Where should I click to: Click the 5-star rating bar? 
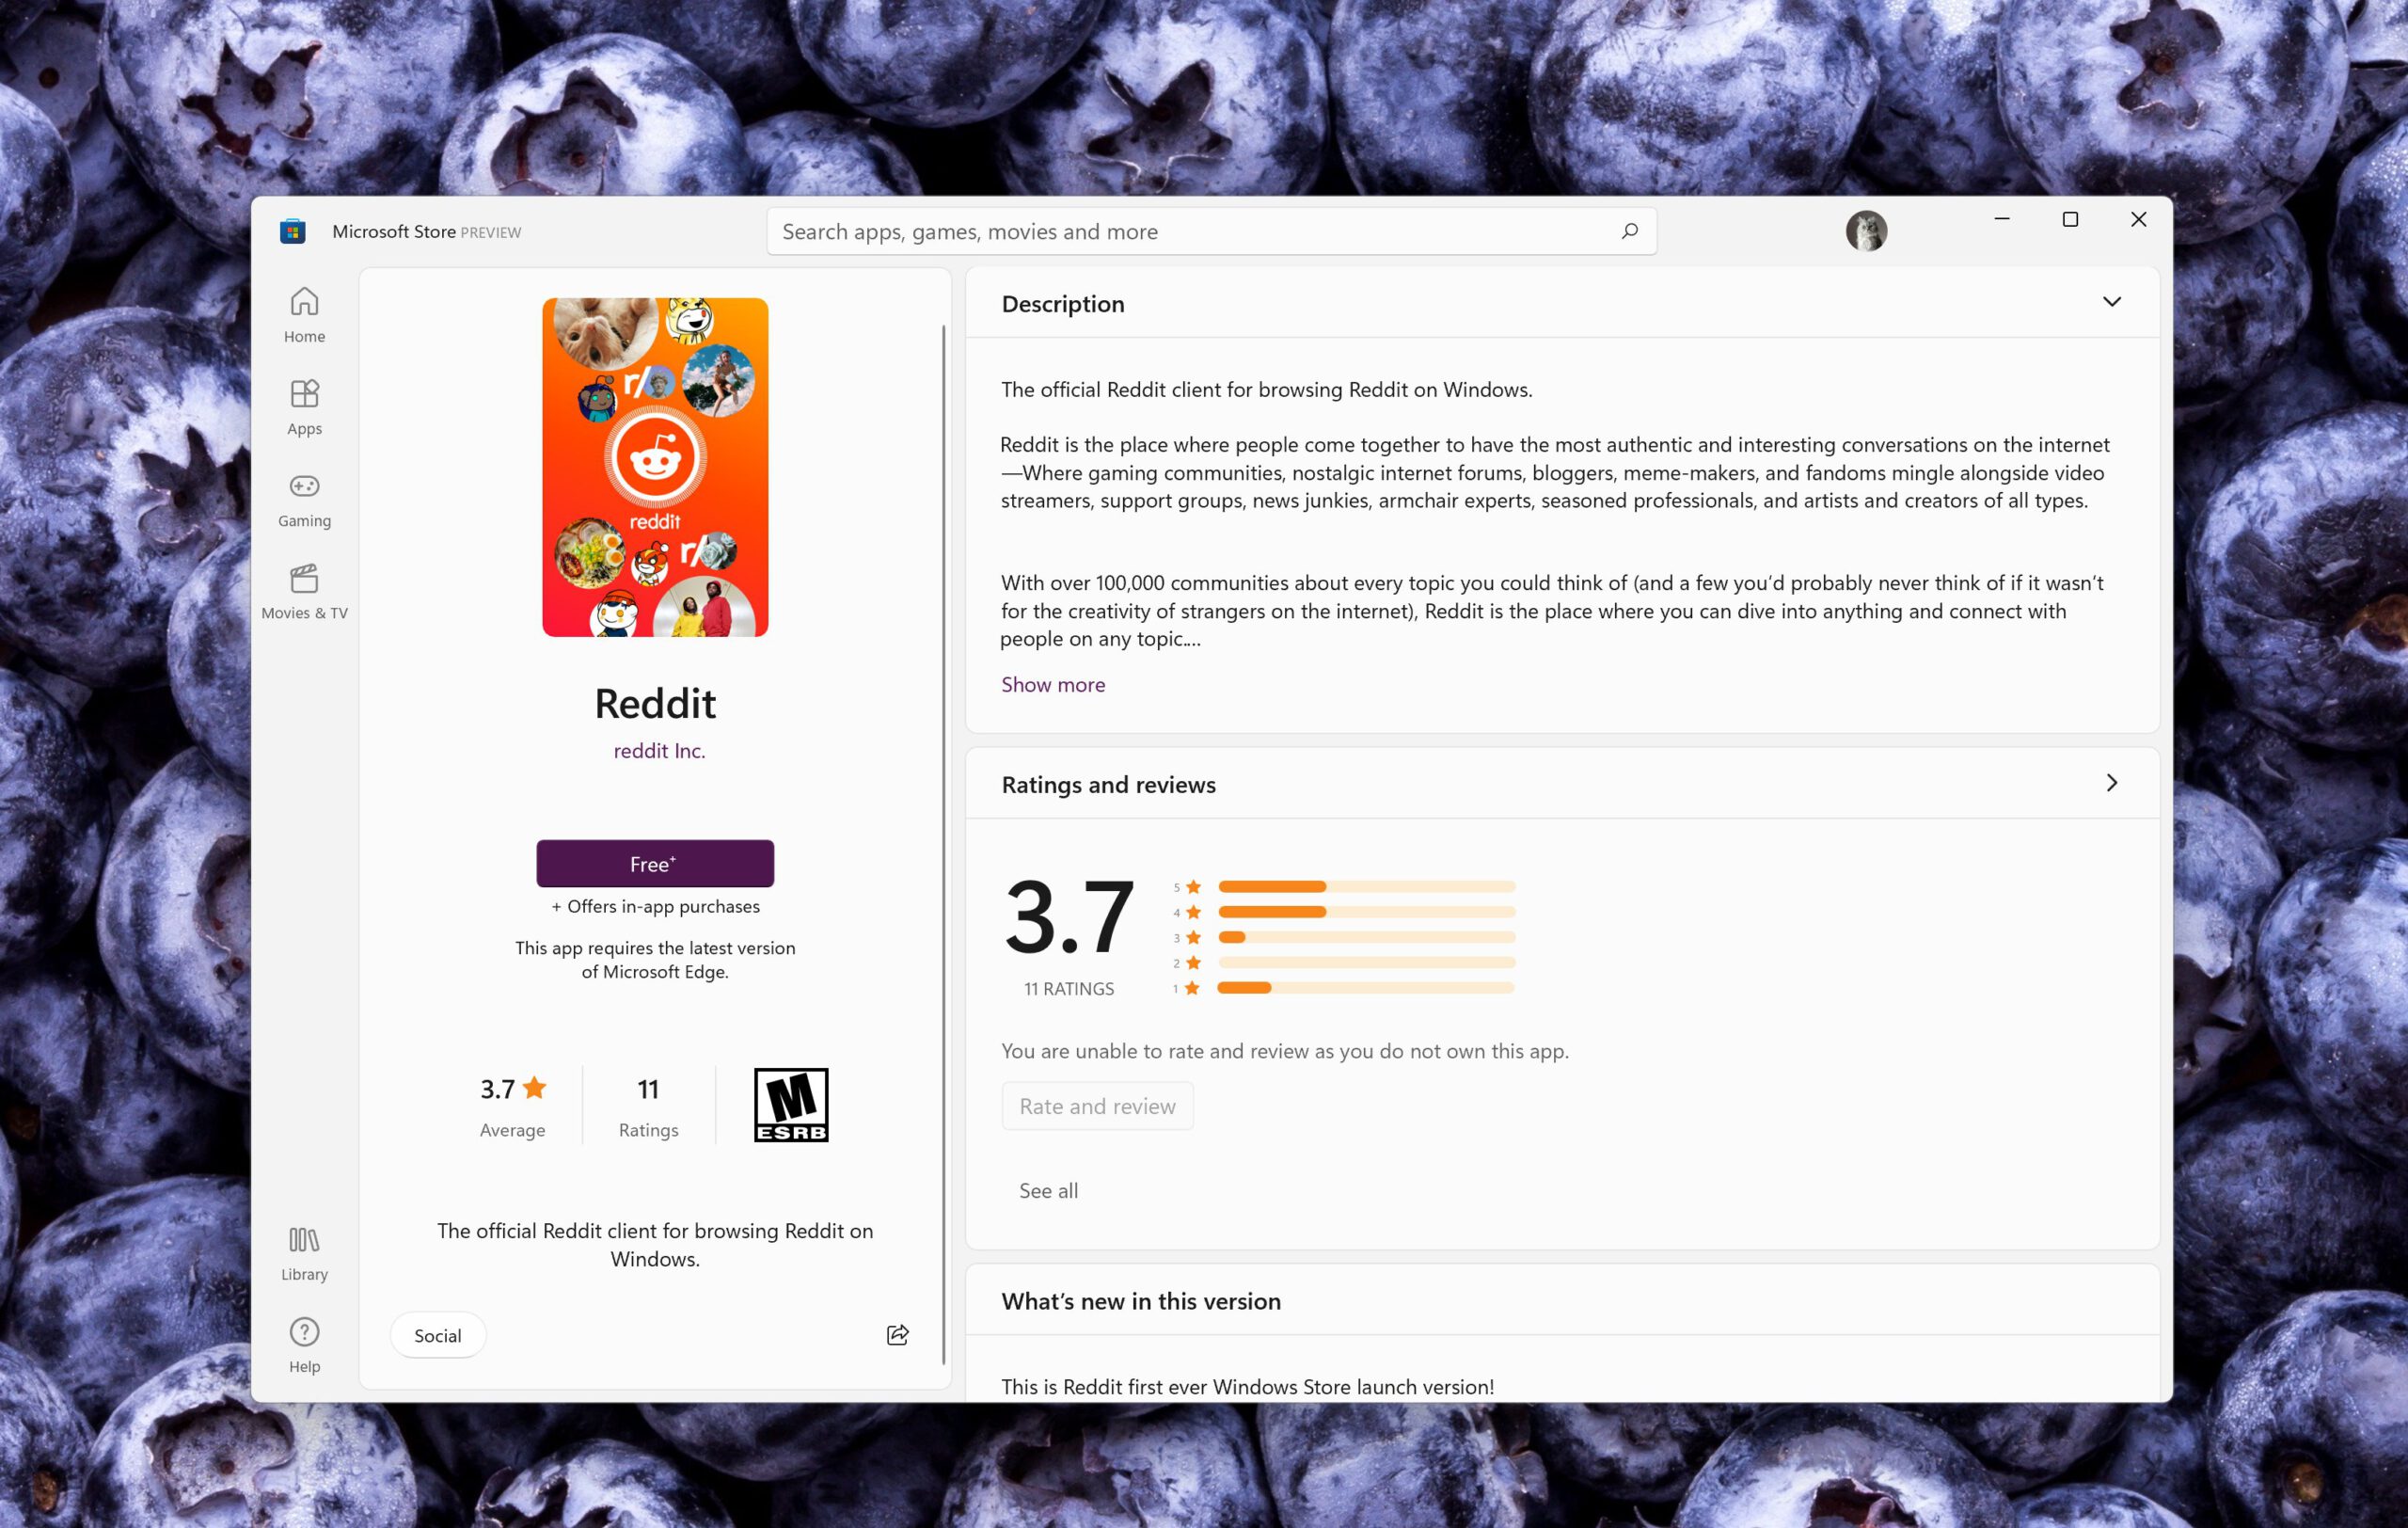[x=1366, y=887]
